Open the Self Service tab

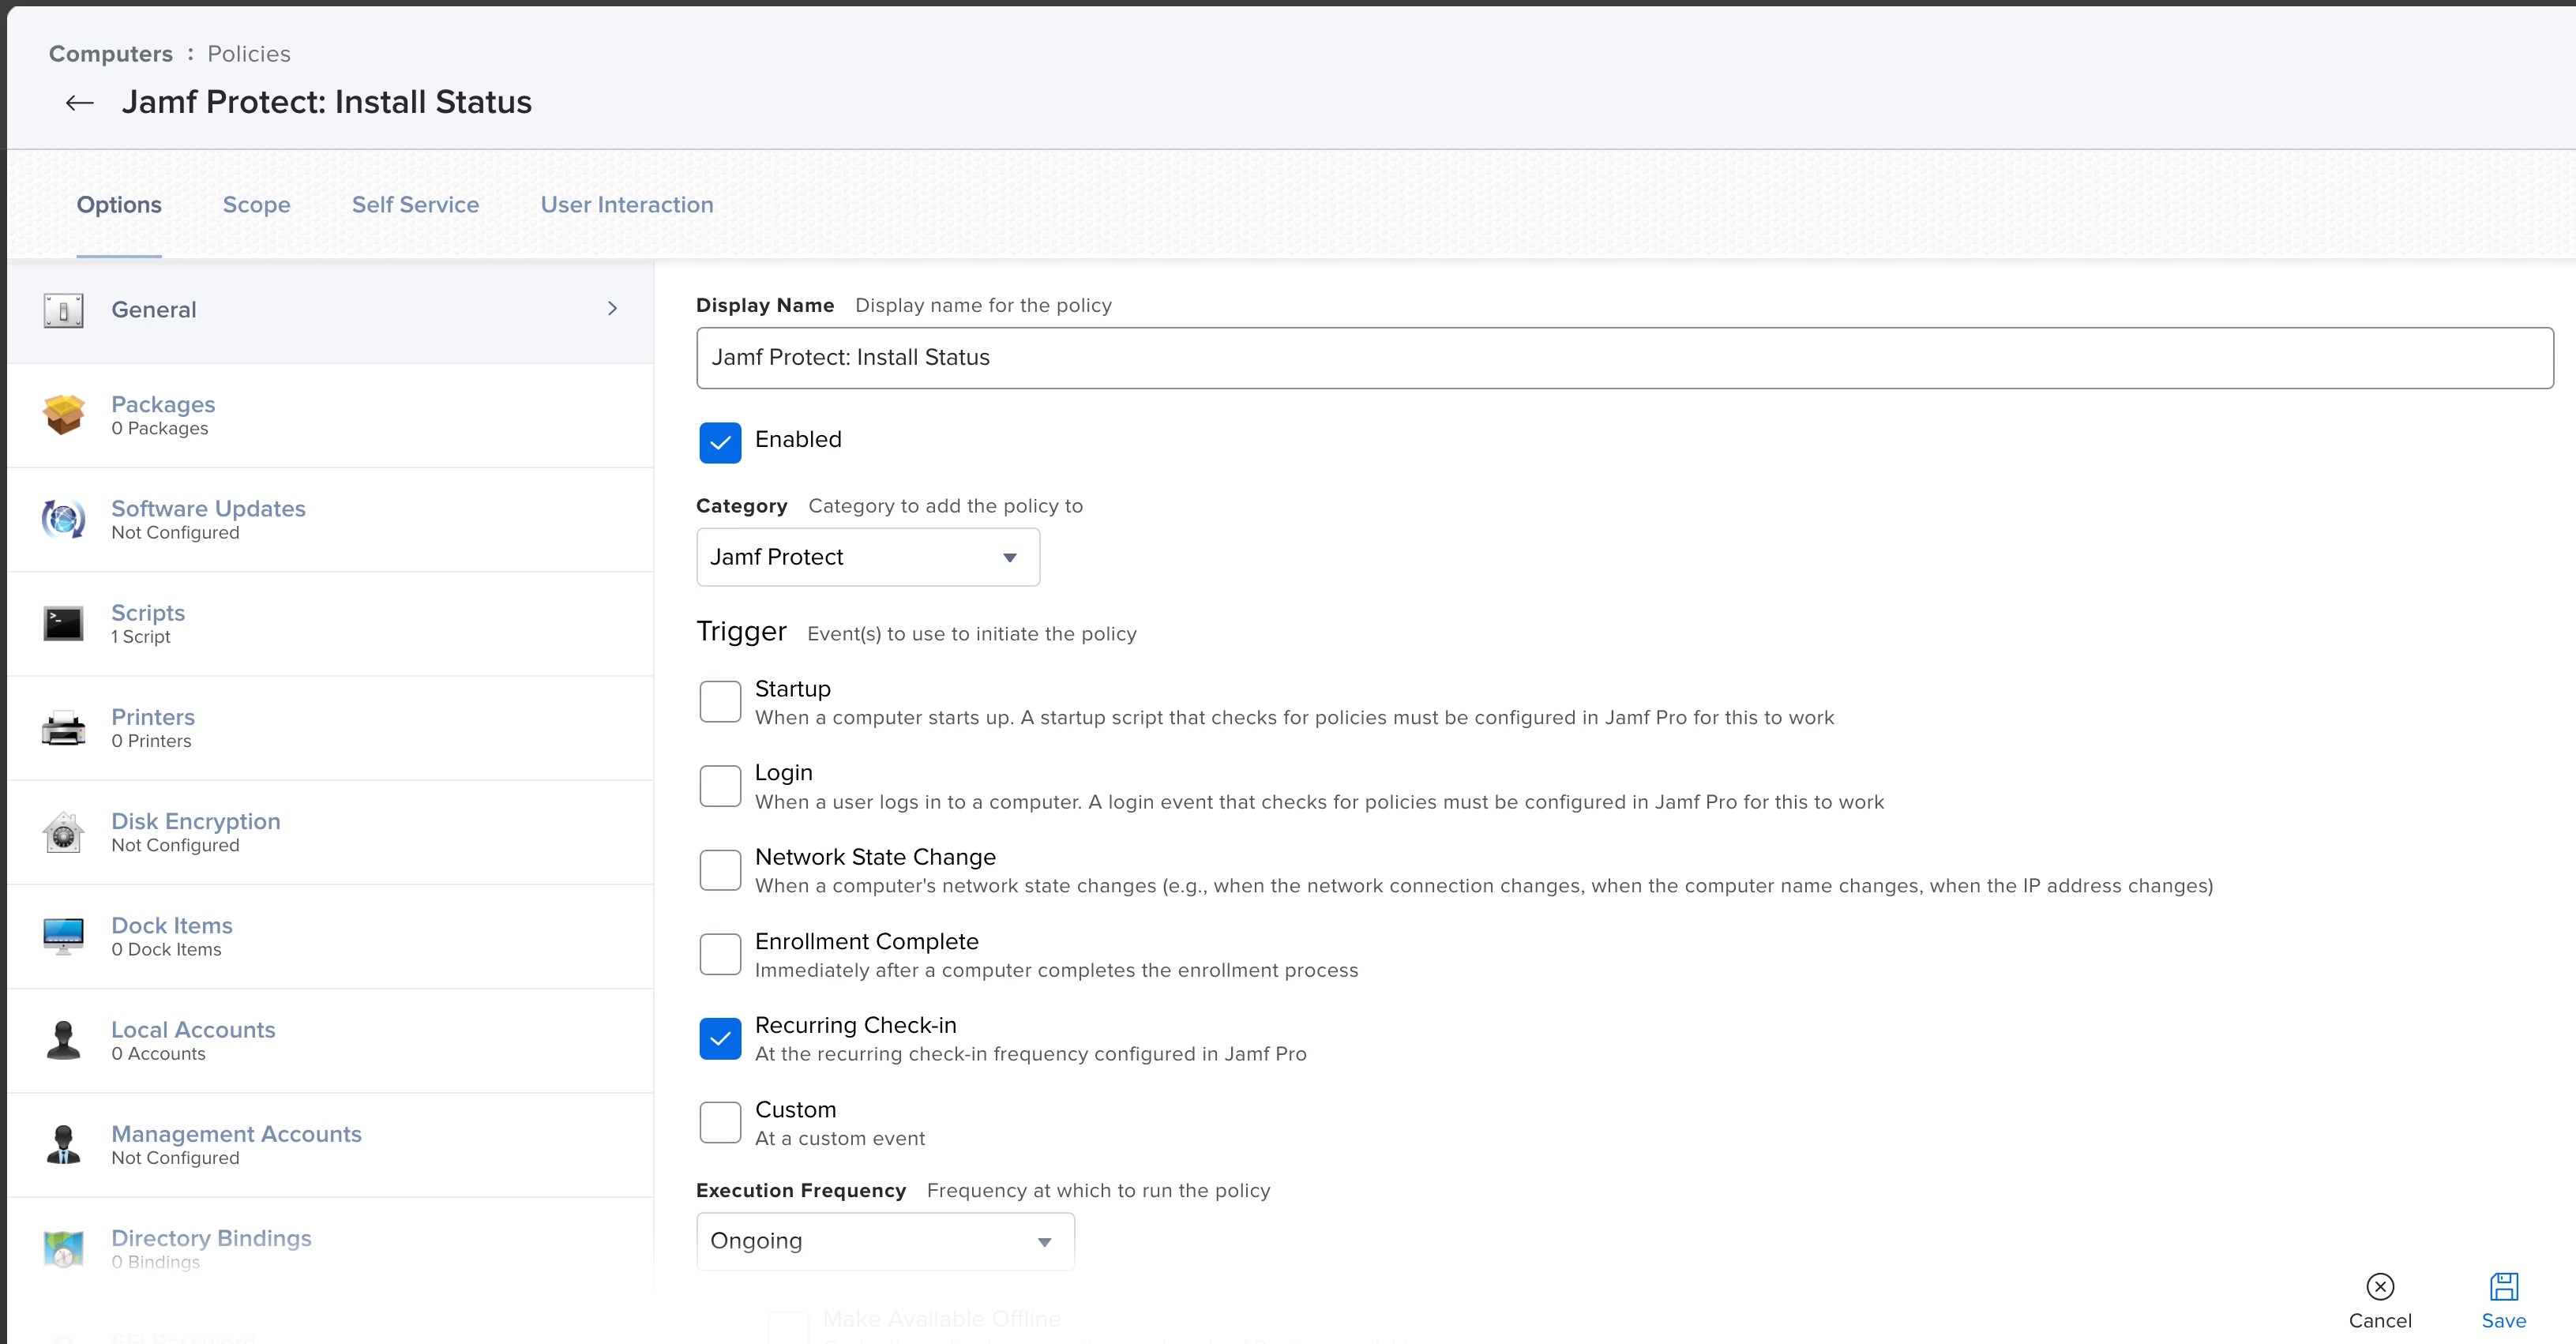pyautogui.click(x=415, y=205)
